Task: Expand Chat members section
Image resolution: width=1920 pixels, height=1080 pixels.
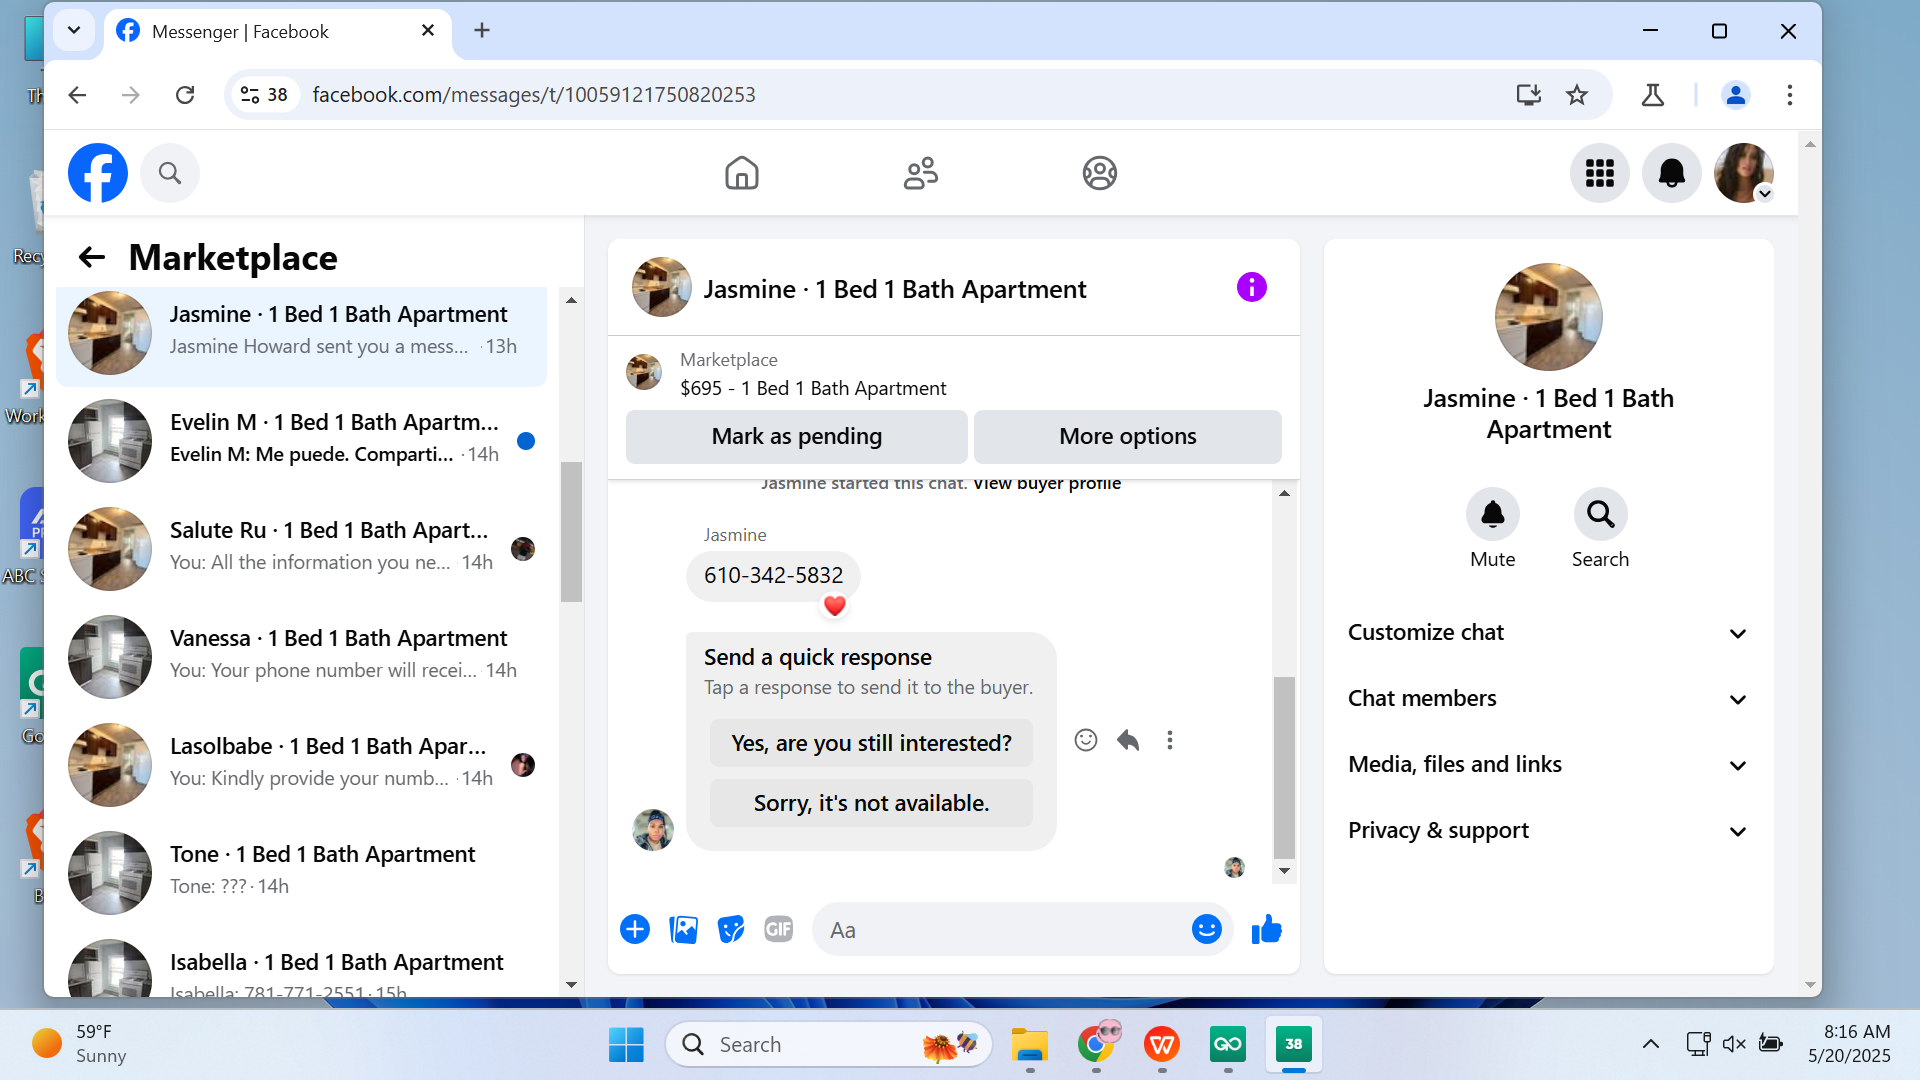Action: pyautogui.click(x=1548, y=699)
